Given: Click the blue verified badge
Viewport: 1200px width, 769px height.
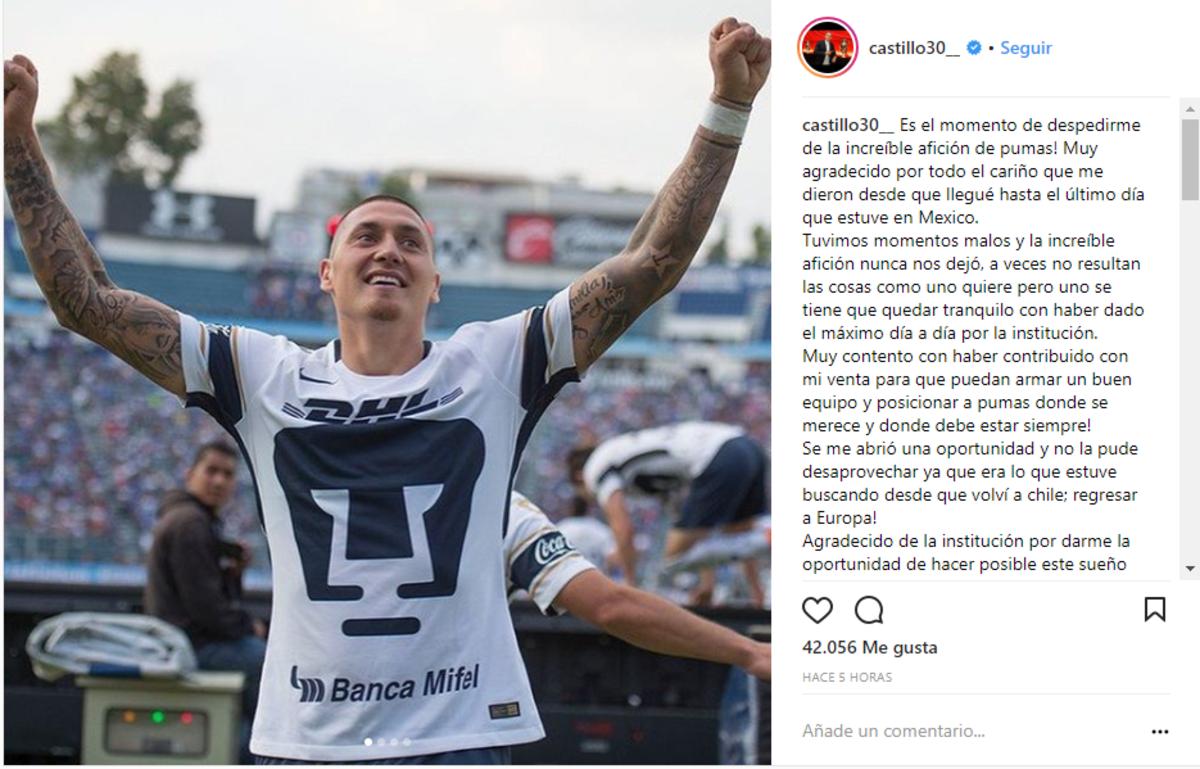Looking at the screenshot, I should coord(973,48).
